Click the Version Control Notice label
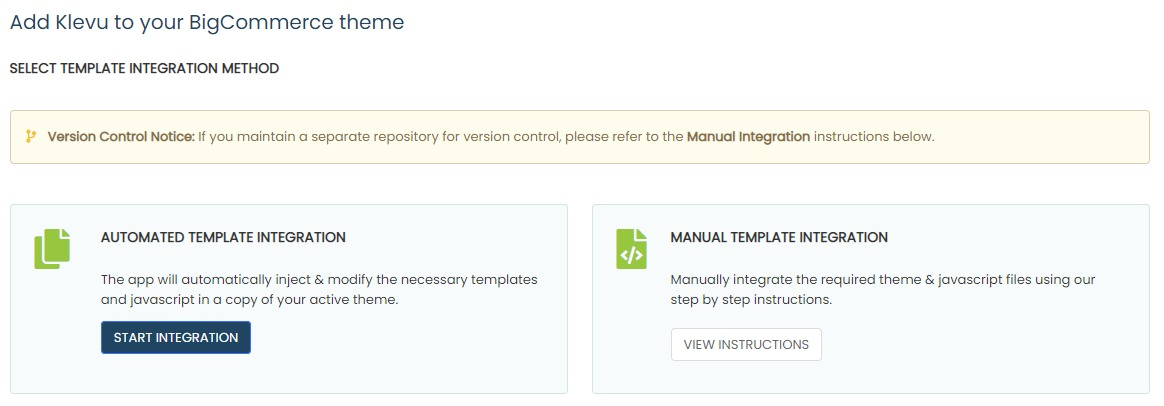The image size is (1164, 406). point(121,137)
